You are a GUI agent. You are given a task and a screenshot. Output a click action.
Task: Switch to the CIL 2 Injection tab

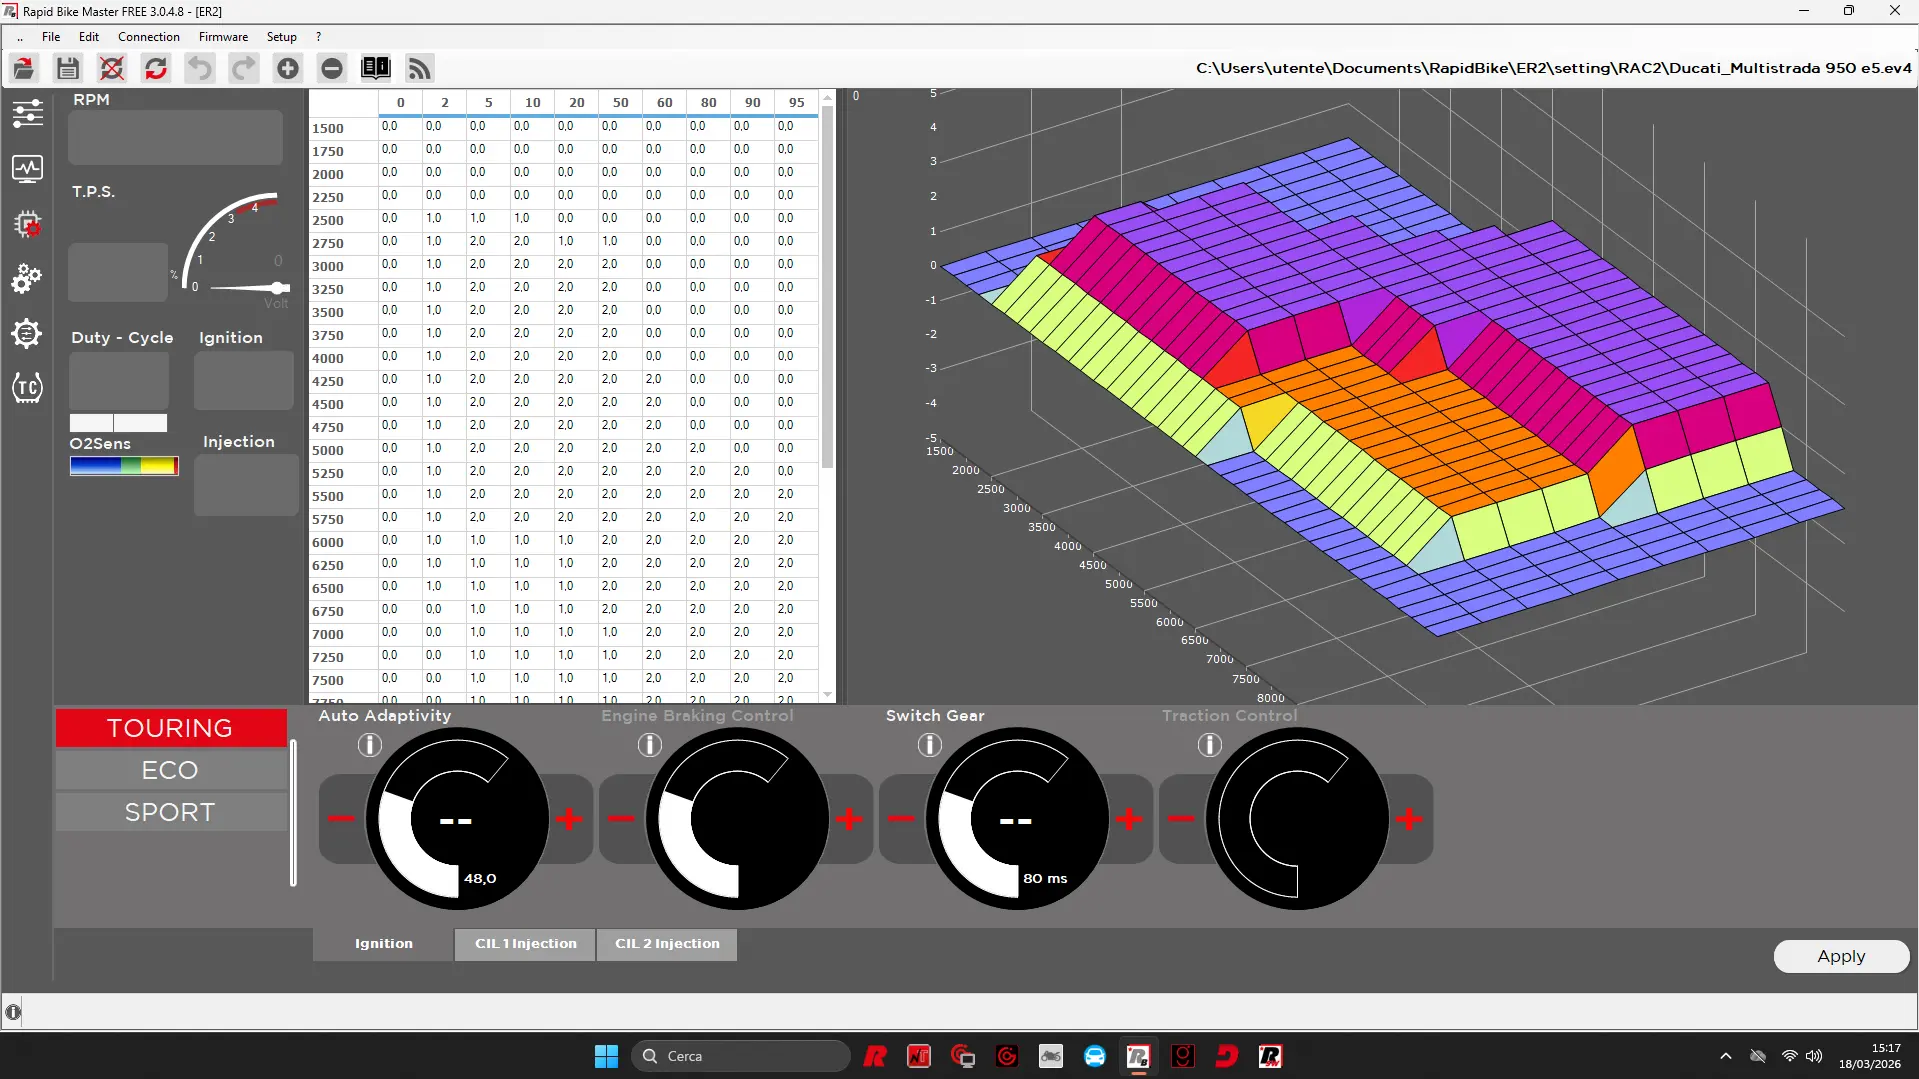667,944
